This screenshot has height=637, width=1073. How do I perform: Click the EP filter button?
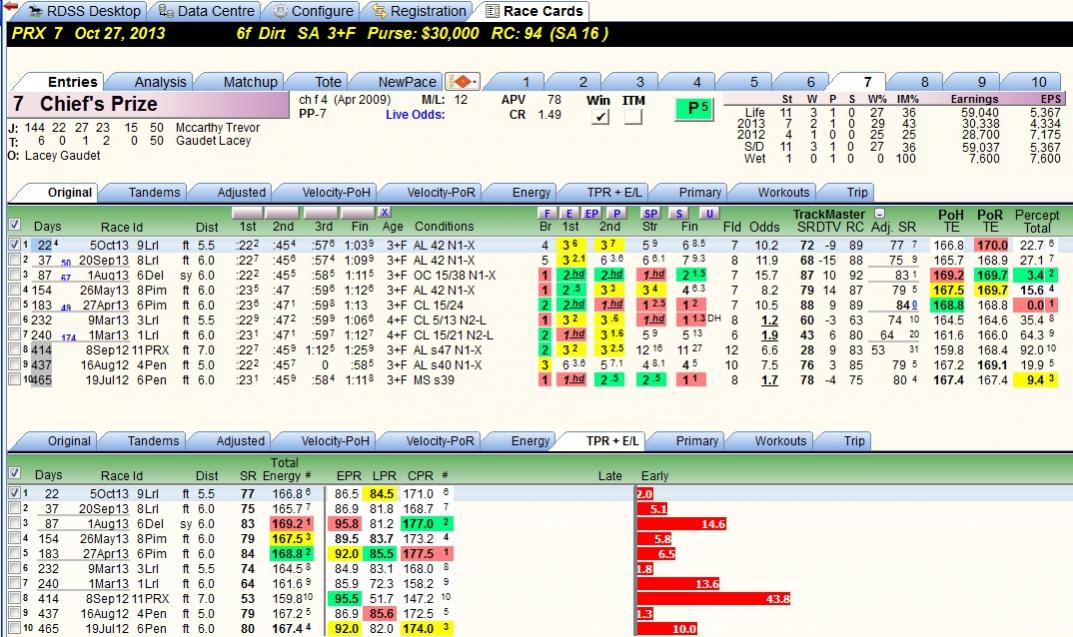pos(591,213)
